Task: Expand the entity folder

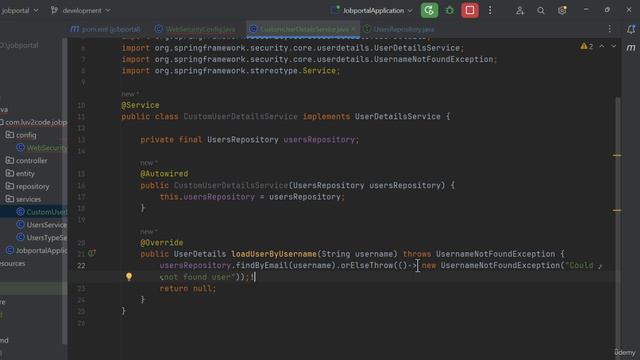Action: click(x=20, y=173)
